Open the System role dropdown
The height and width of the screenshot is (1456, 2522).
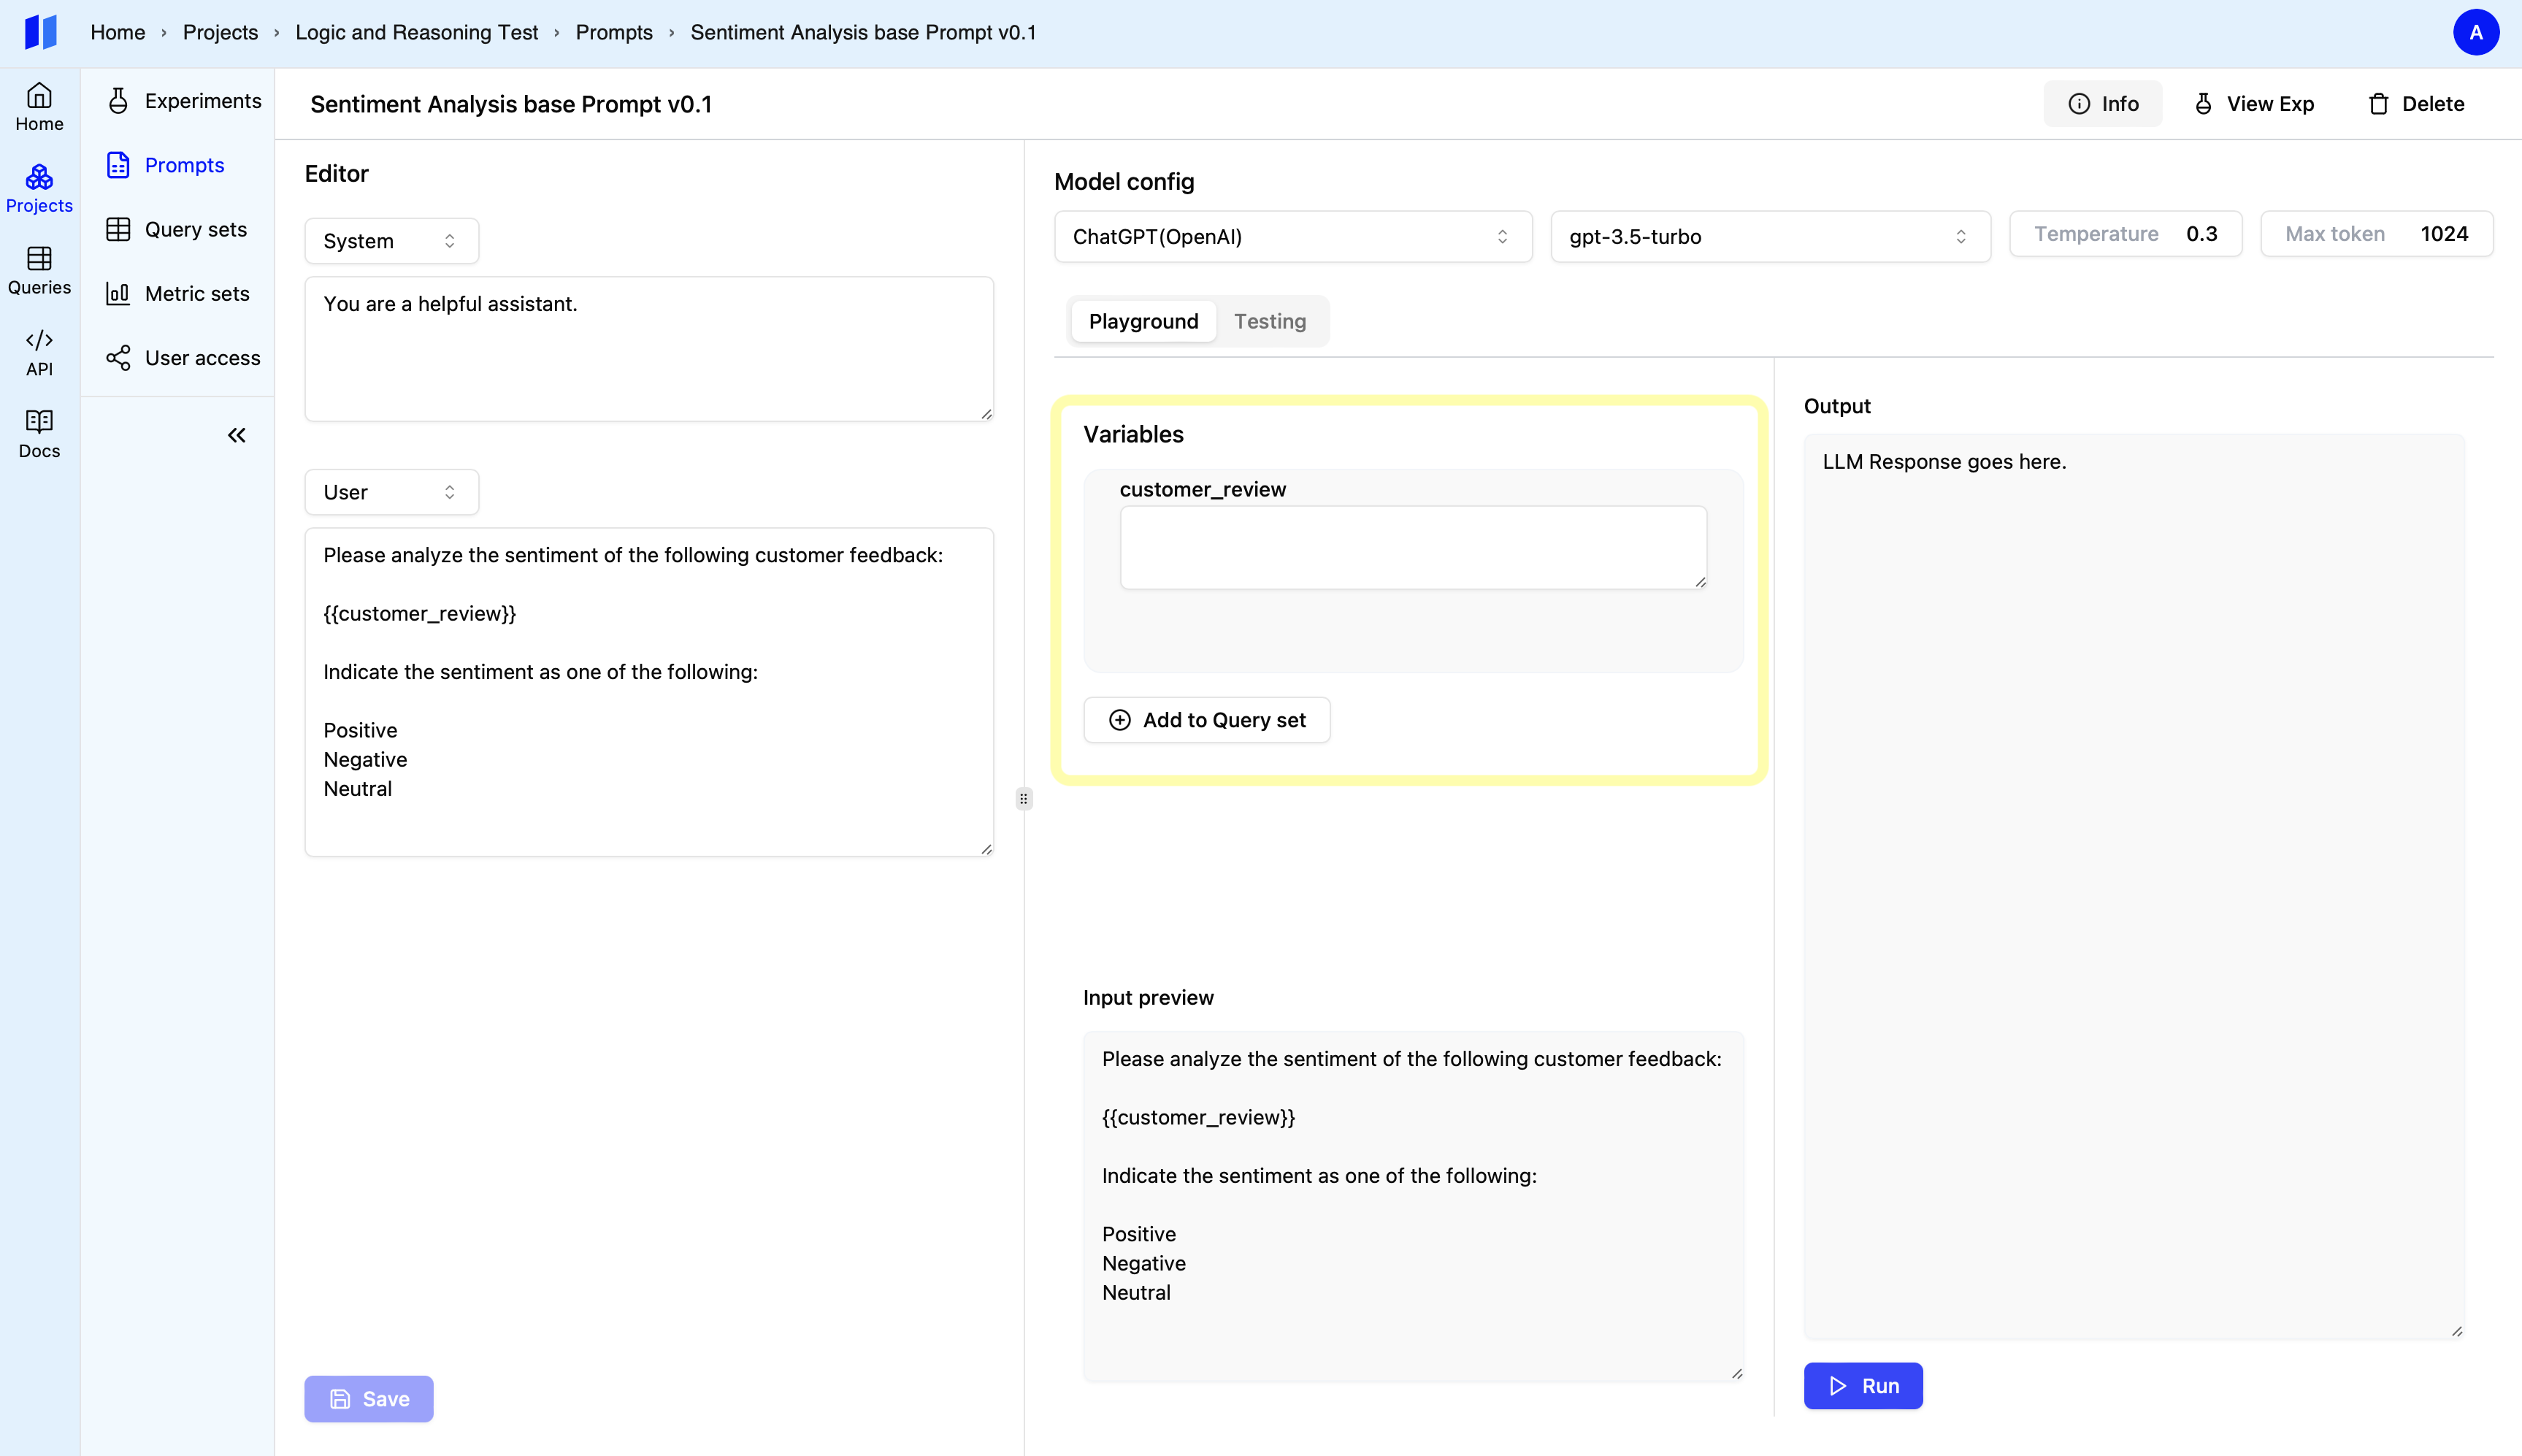pyautogui.click(x=390, y=241)
